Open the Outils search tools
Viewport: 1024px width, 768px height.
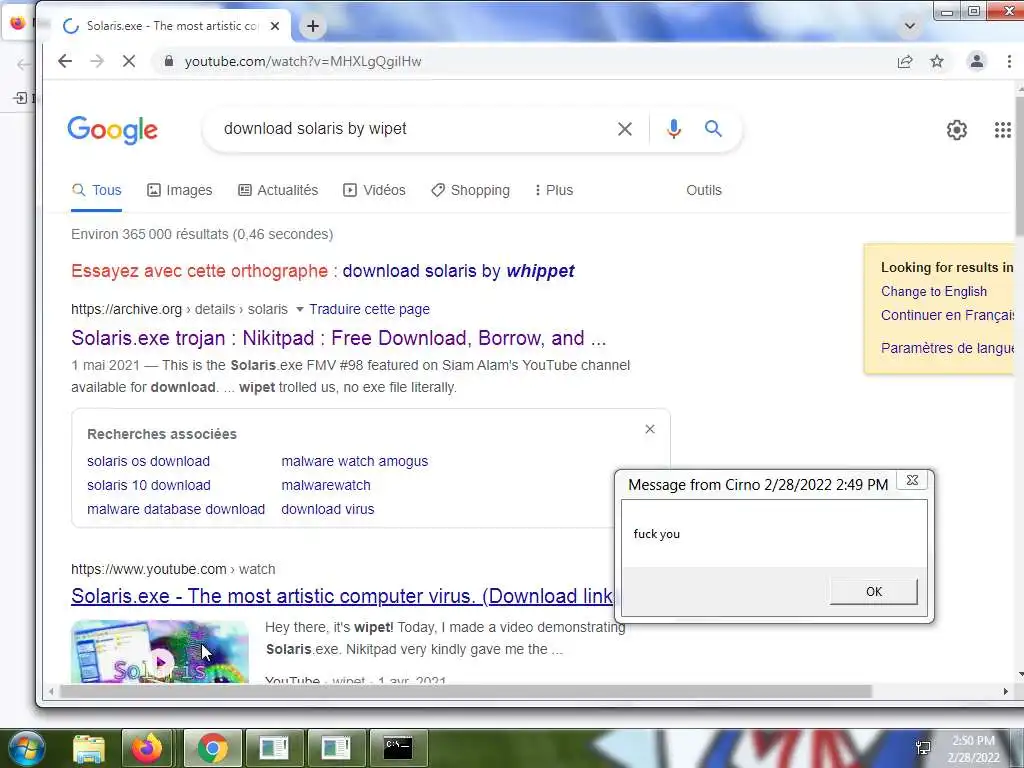tap(703, 190)
